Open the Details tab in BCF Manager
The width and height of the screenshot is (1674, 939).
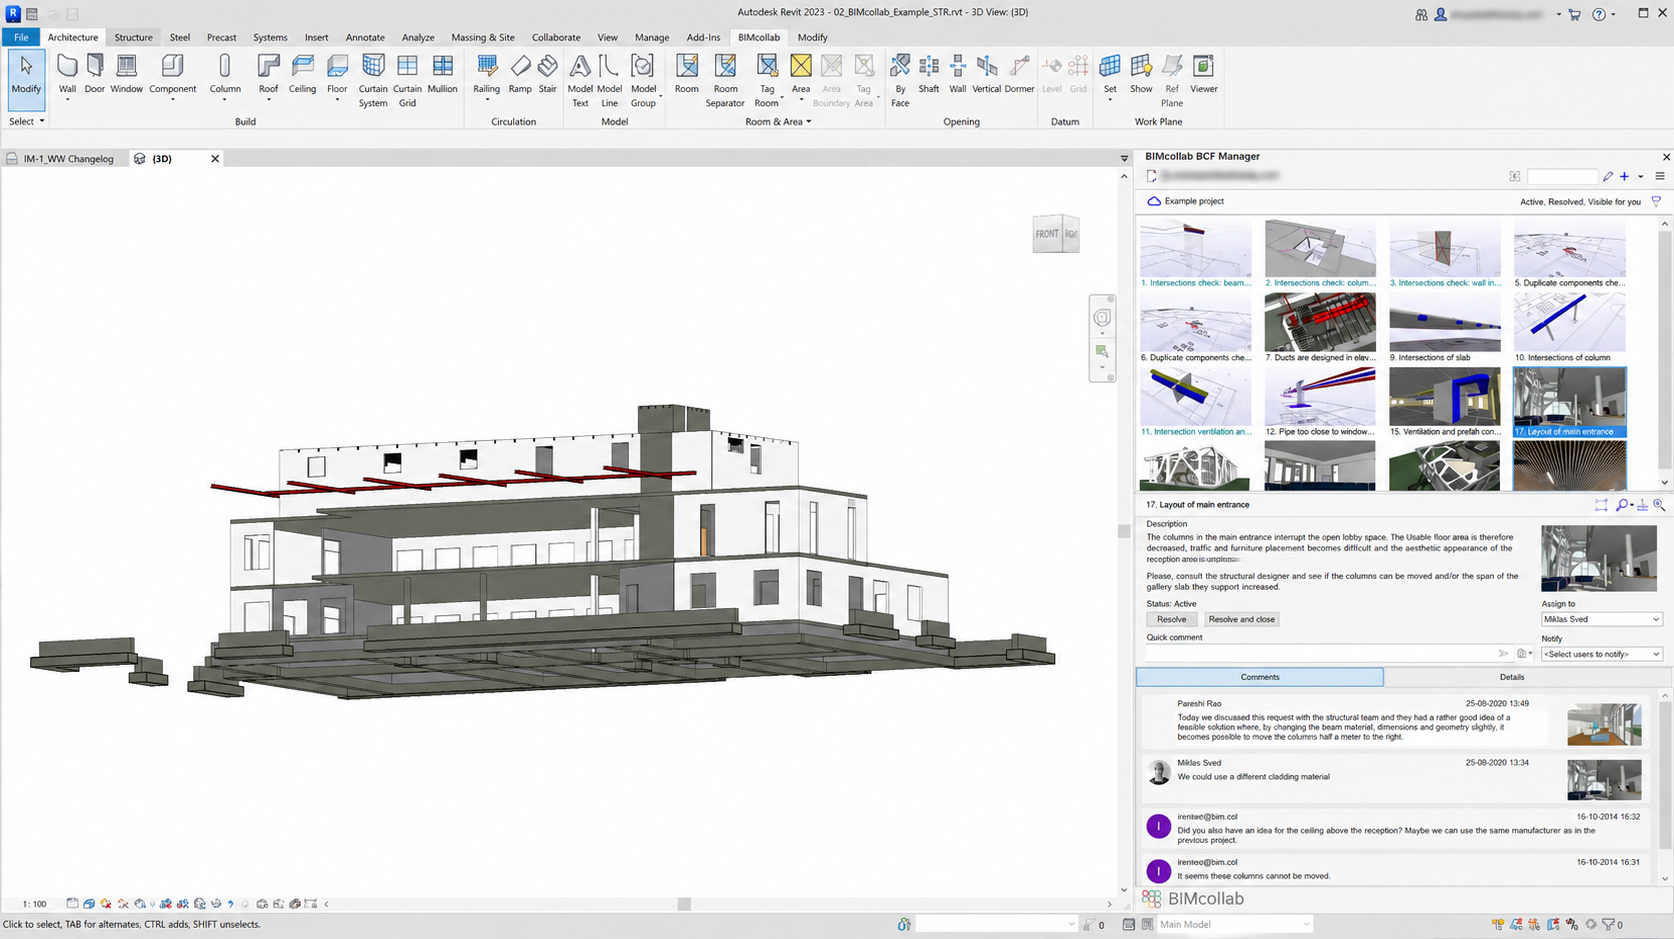1512,677
